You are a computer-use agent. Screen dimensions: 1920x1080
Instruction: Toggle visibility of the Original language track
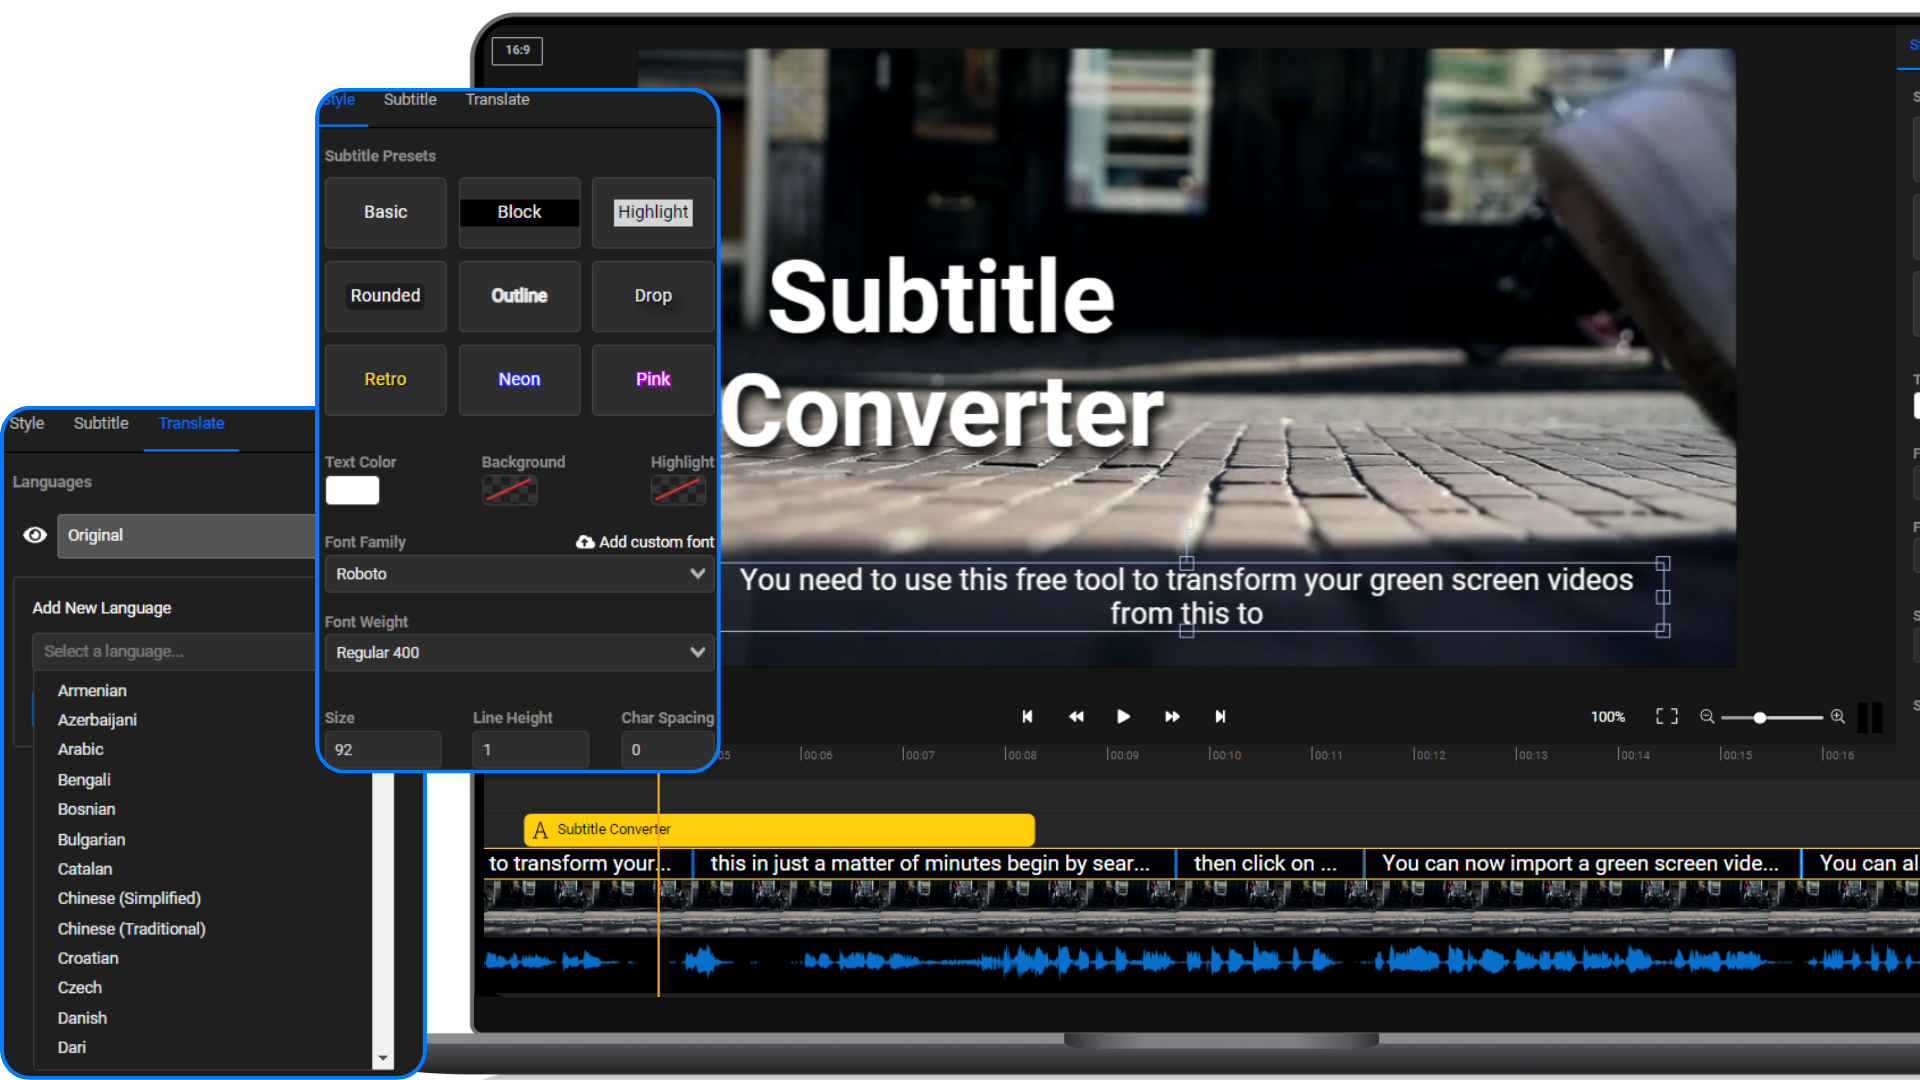point(35,535)
